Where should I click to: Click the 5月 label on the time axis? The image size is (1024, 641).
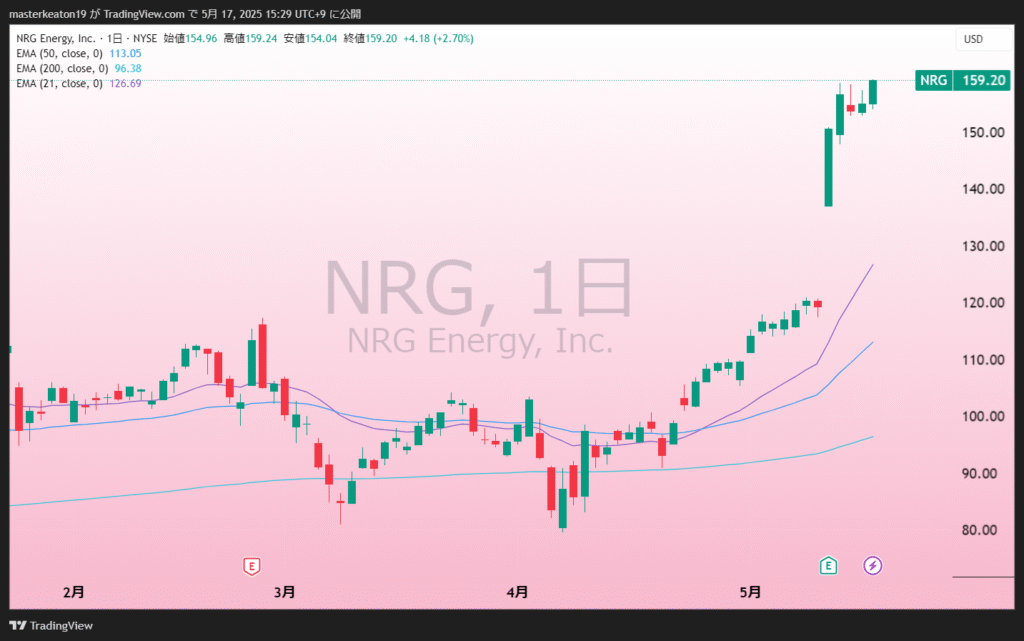[x=750, y=592]
